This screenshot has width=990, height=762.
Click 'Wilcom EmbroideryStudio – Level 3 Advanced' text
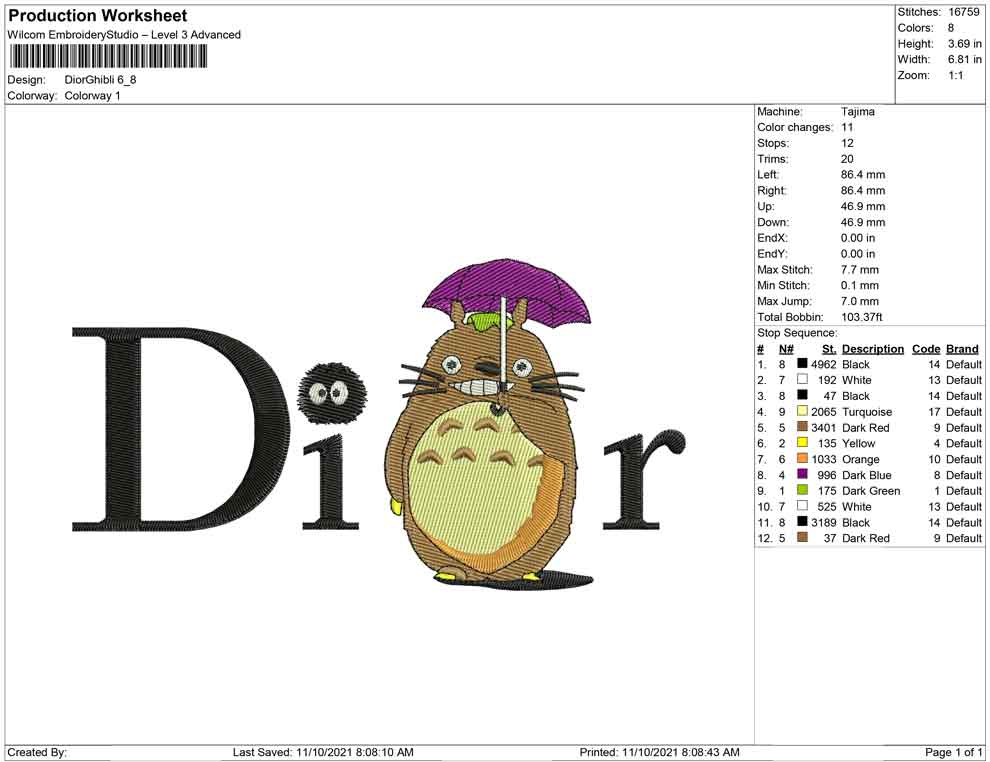click(124, 35)
